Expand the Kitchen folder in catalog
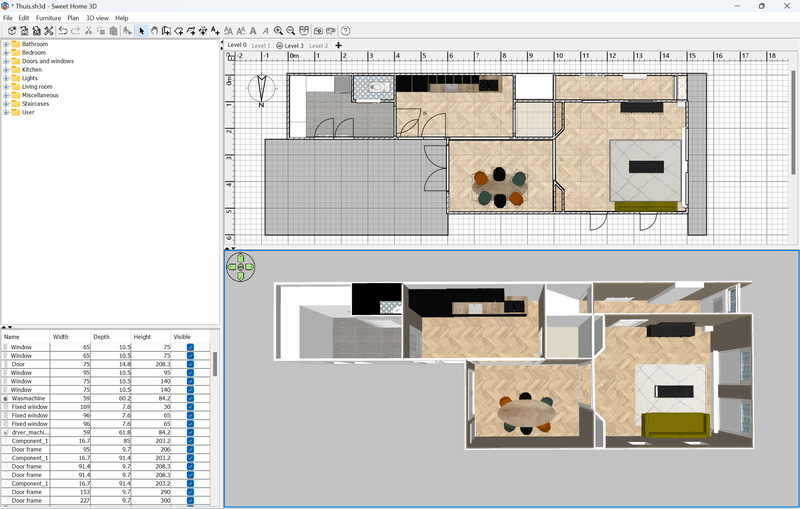800x509 pixels. point(6,70)
